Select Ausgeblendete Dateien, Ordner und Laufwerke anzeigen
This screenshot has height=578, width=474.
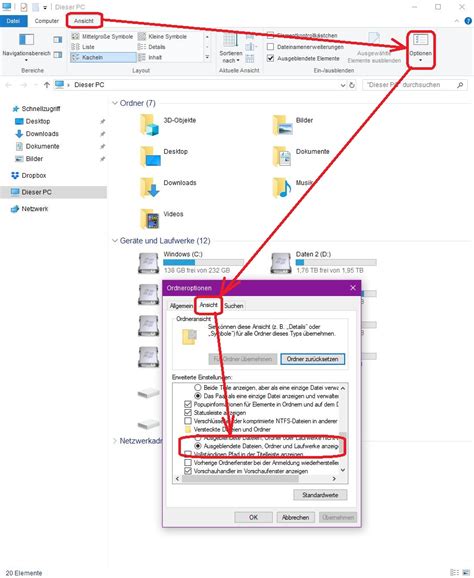(198, 446)
